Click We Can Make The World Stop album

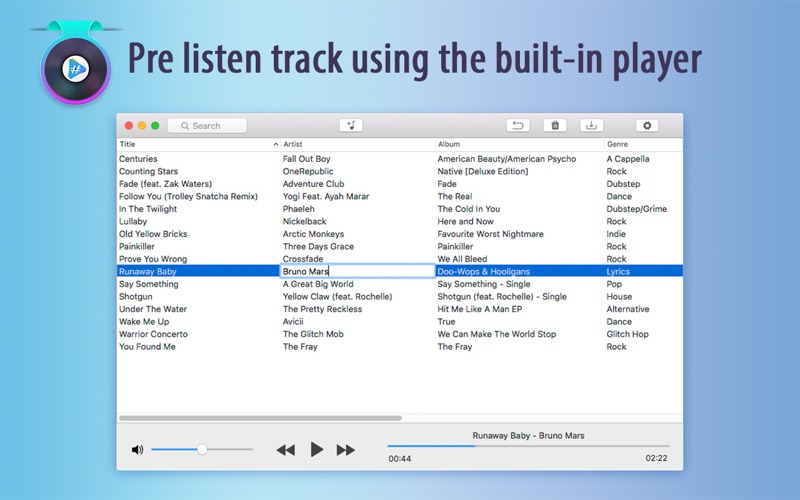click(496, 334)
